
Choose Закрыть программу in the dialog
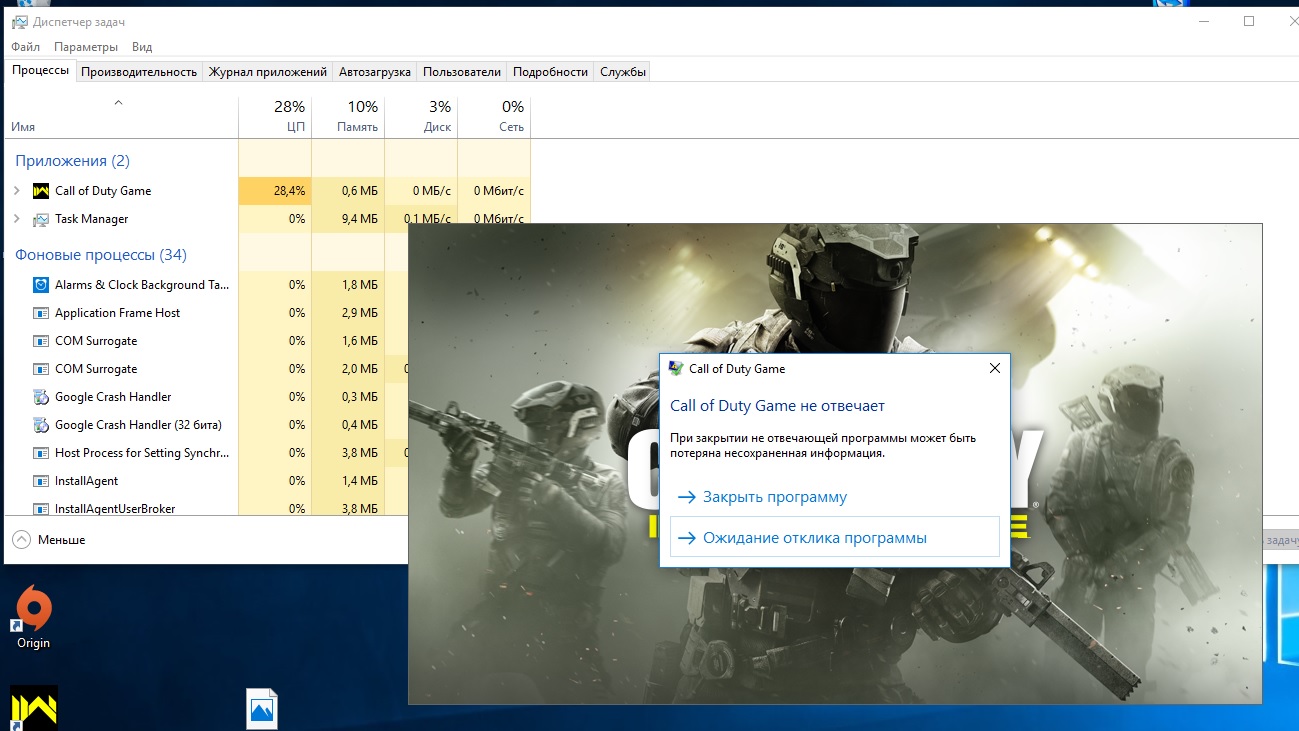tap(774, 497)
